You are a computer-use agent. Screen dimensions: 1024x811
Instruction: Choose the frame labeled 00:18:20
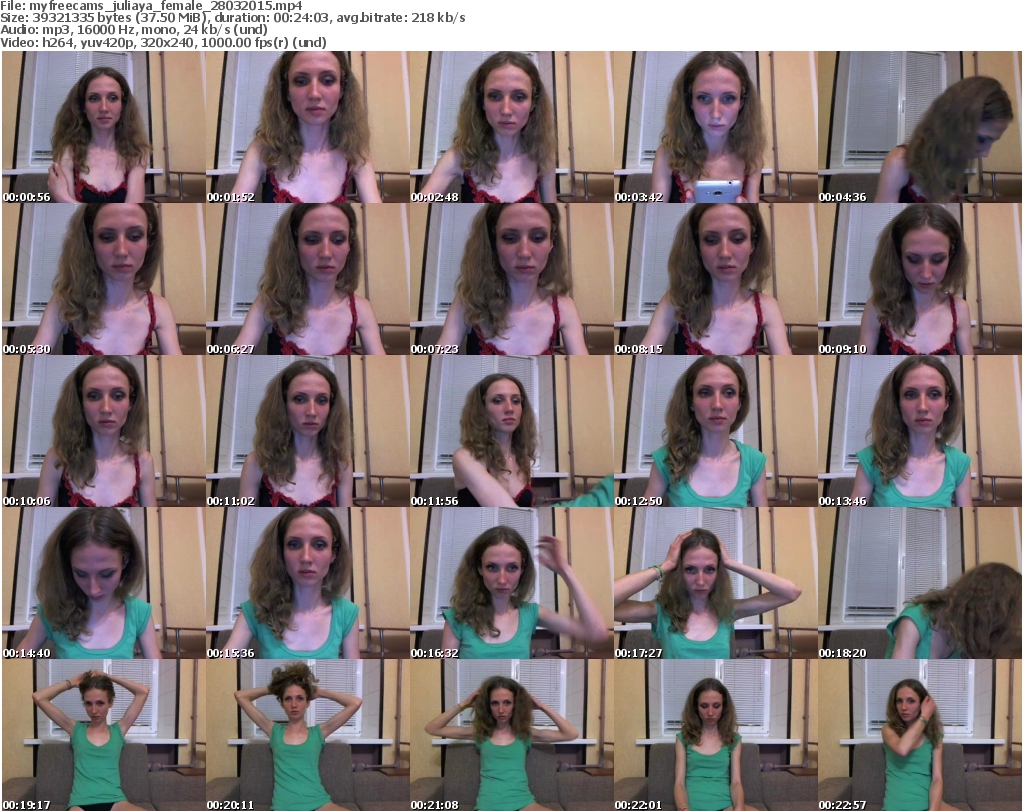920,584
